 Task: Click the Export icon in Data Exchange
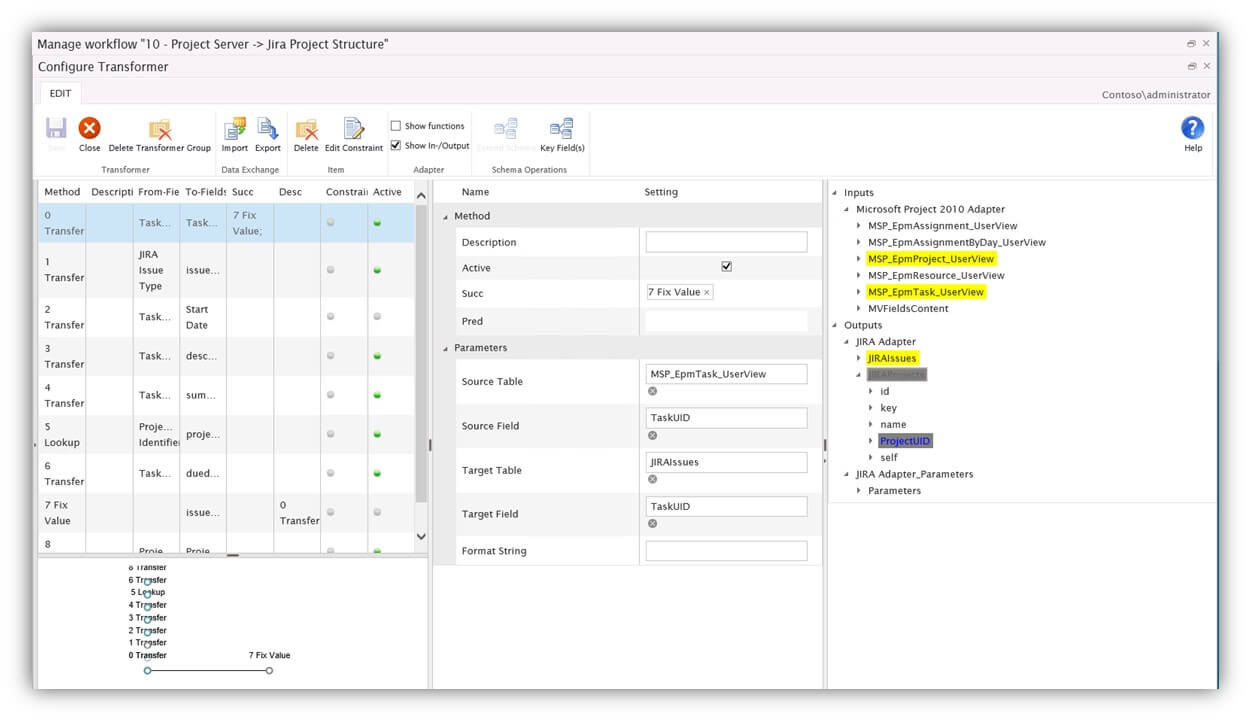[x=268, y=129]
